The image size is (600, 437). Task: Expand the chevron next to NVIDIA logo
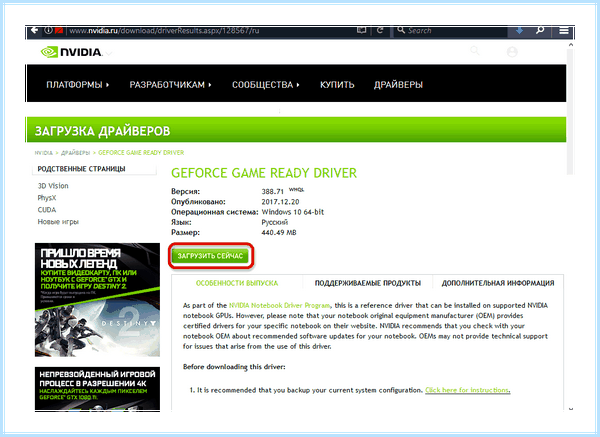[108, 53]
